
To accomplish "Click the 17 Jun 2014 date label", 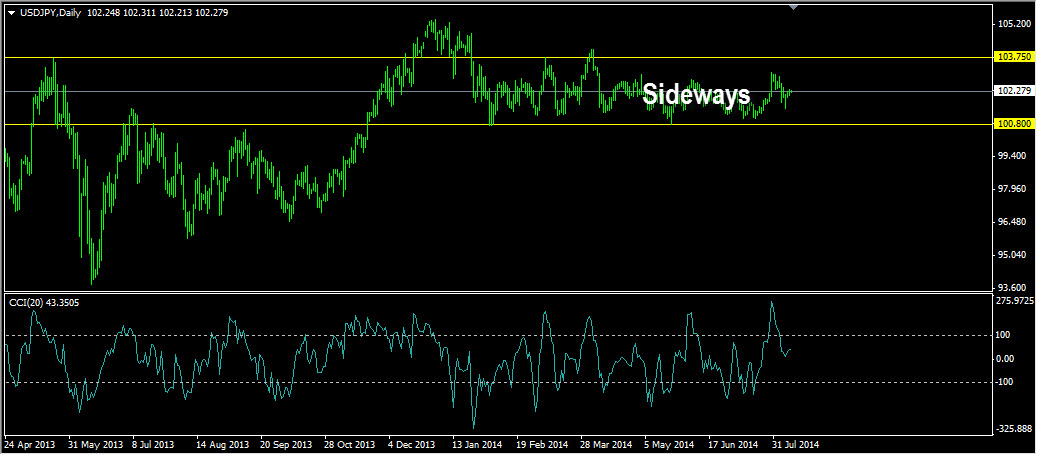I will pos(734,444).
